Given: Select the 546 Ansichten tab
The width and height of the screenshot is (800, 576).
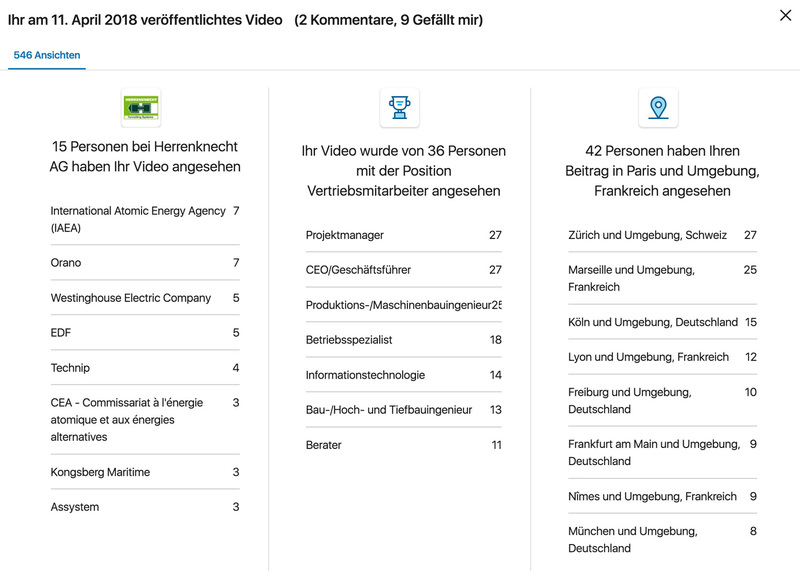Looking at the screenshot, I should [x=47, y=55].
